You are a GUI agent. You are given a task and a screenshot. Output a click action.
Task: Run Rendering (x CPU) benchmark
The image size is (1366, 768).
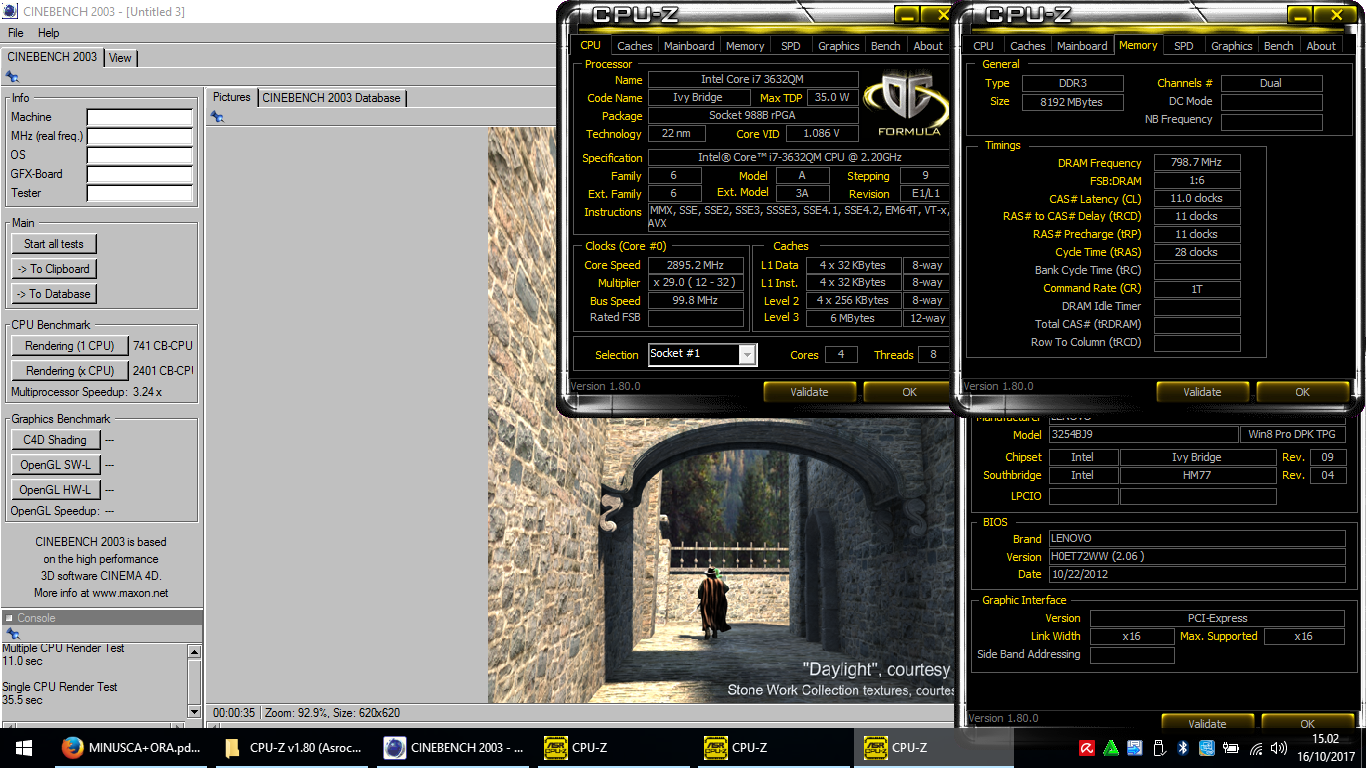click(x=70, y=371)
